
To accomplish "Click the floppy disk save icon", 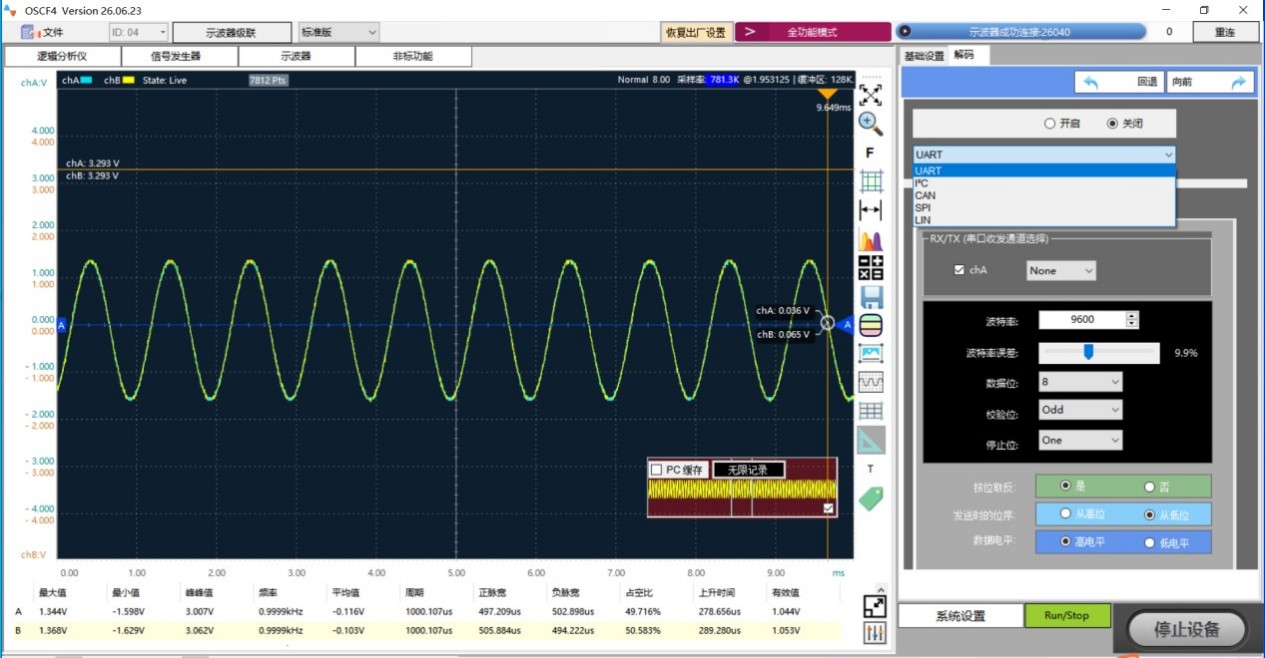I will tap(871, 297).
